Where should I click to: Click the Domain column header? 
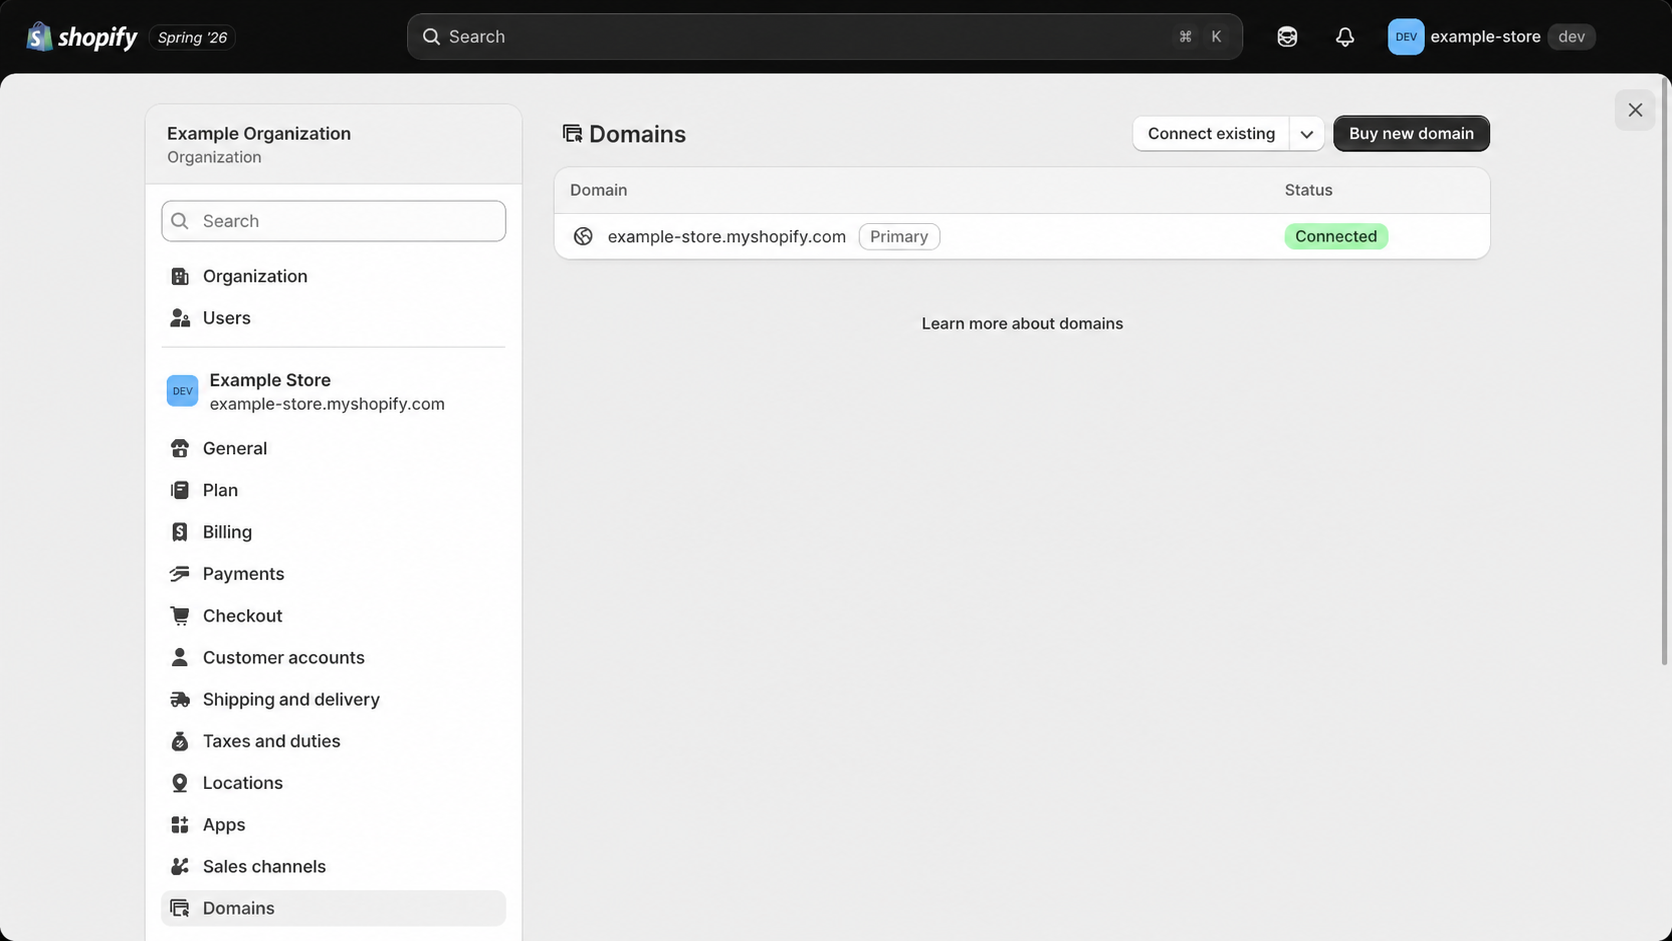(598, 190)
